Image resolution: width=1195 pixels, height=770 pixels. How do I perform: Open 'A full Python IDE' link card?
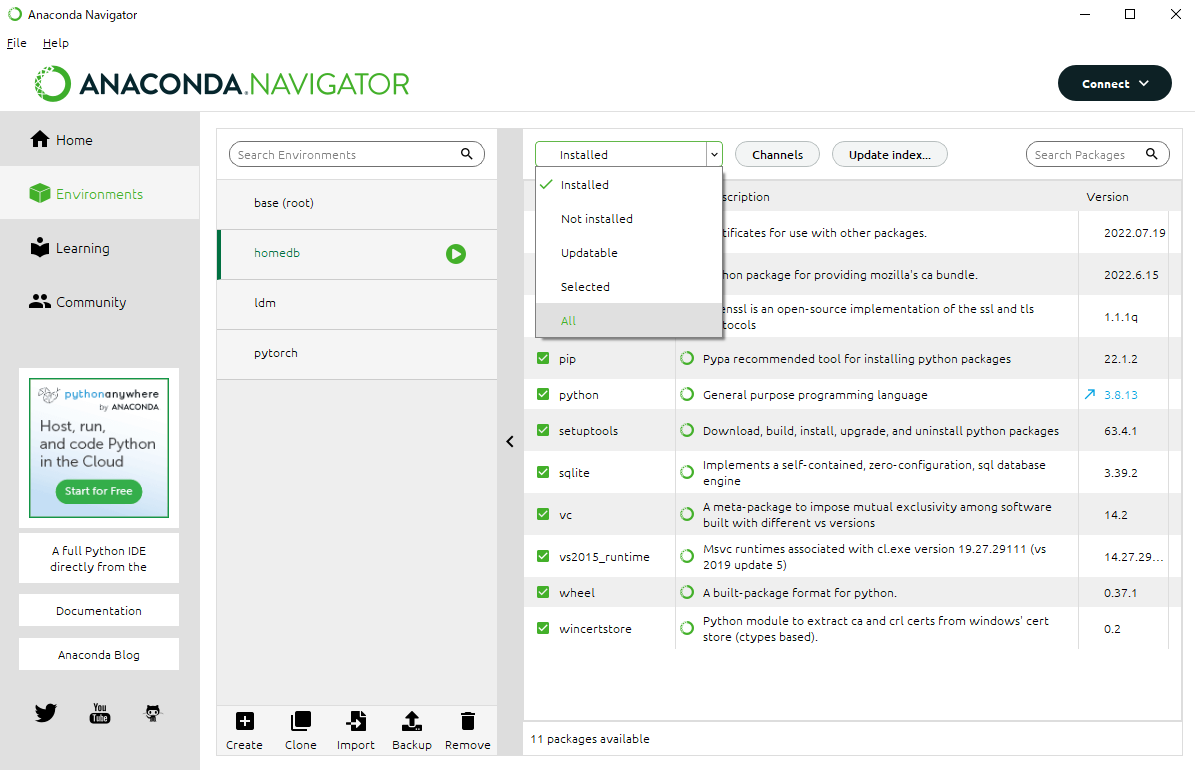click(x=99, y=559)
